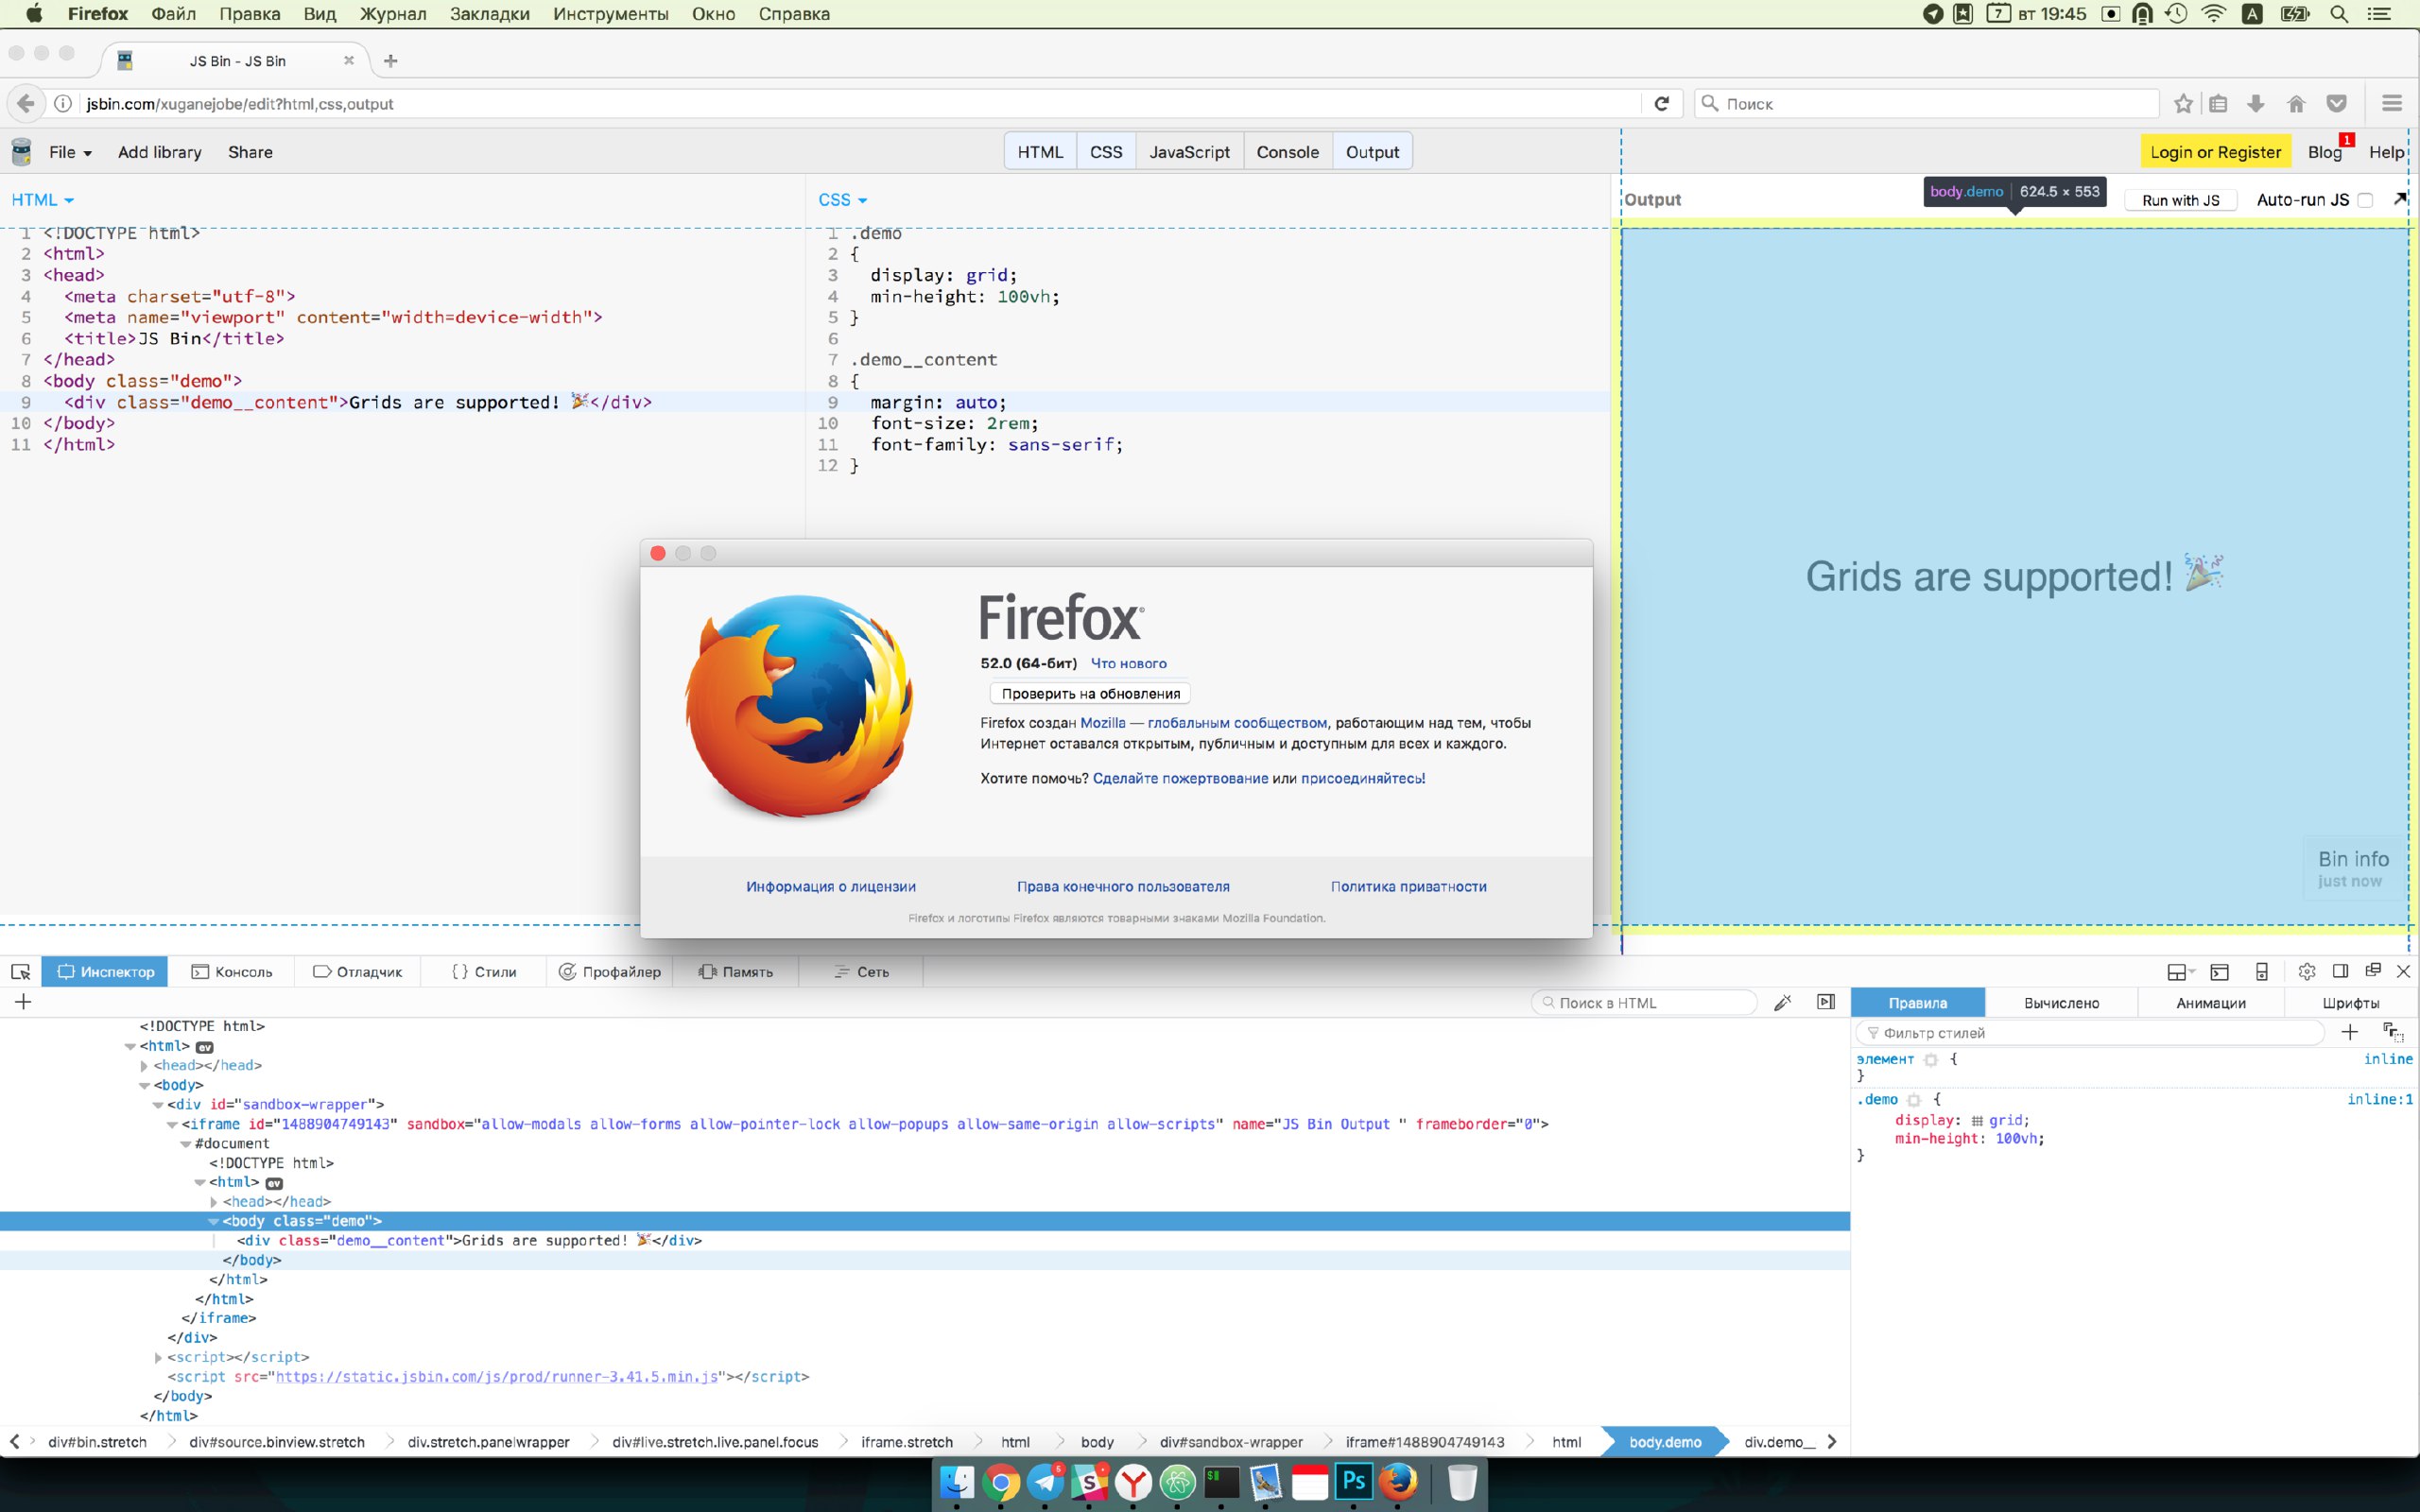Switch to the Отладчик devtools tab

[x=358, y=972]
